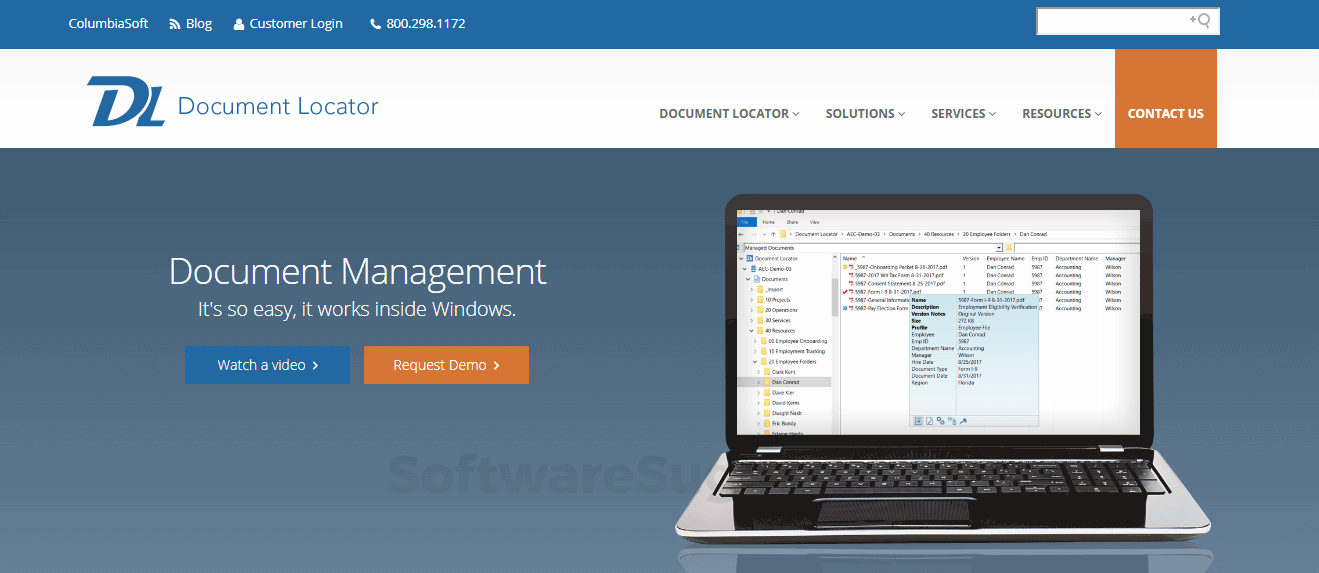Collapse the 20 Employee Folders tree node

(754, 361)
